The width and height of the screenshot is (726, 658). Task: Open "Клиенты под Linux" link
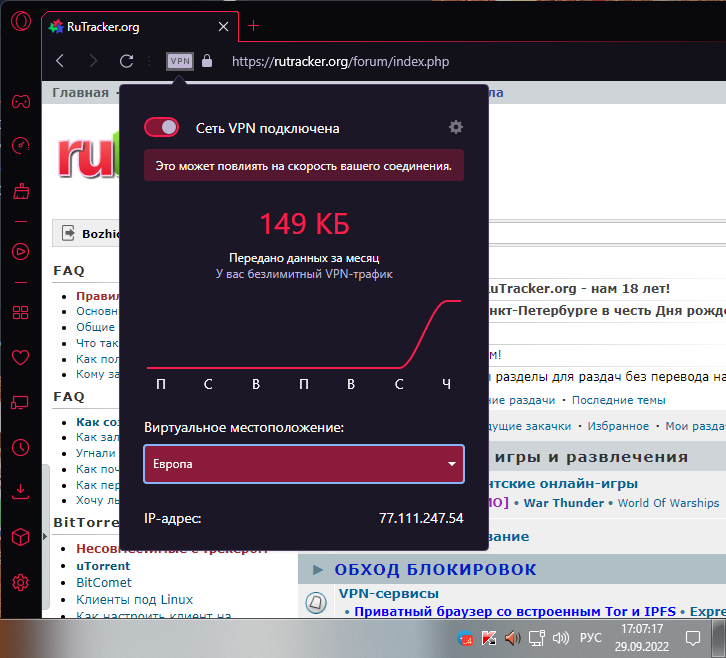point(134,600)
